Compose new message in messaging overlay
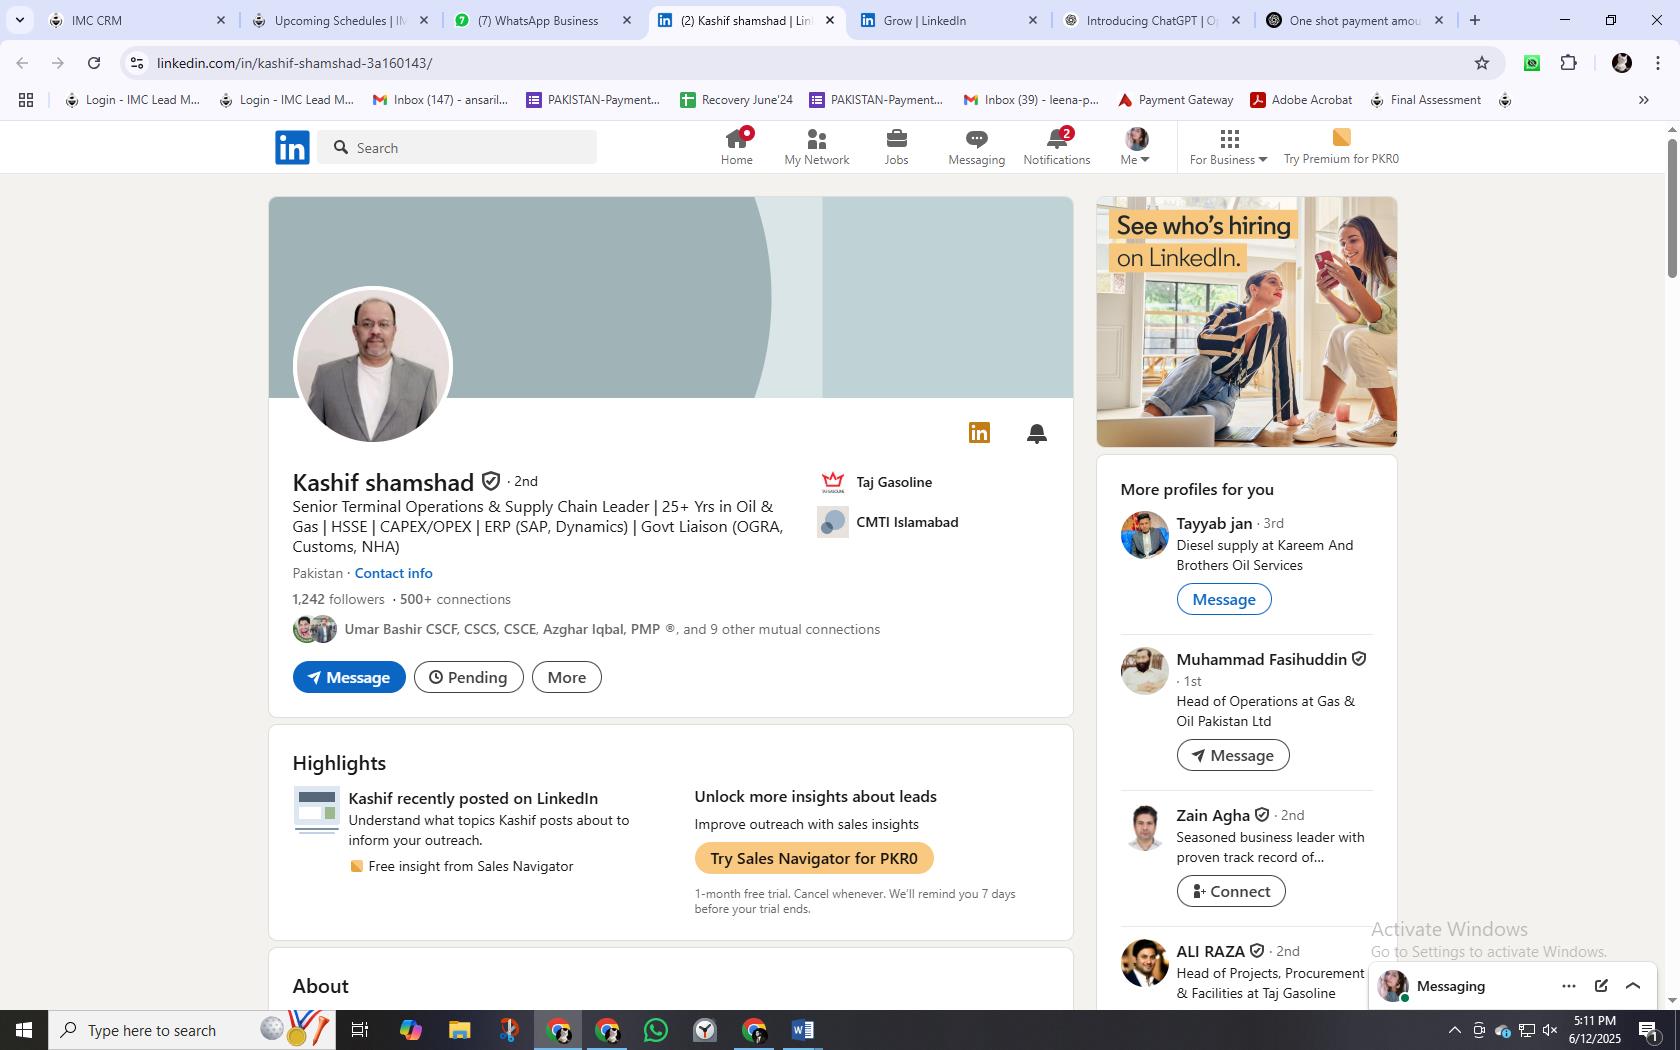1680x1050 pixels. [1601, 986]
